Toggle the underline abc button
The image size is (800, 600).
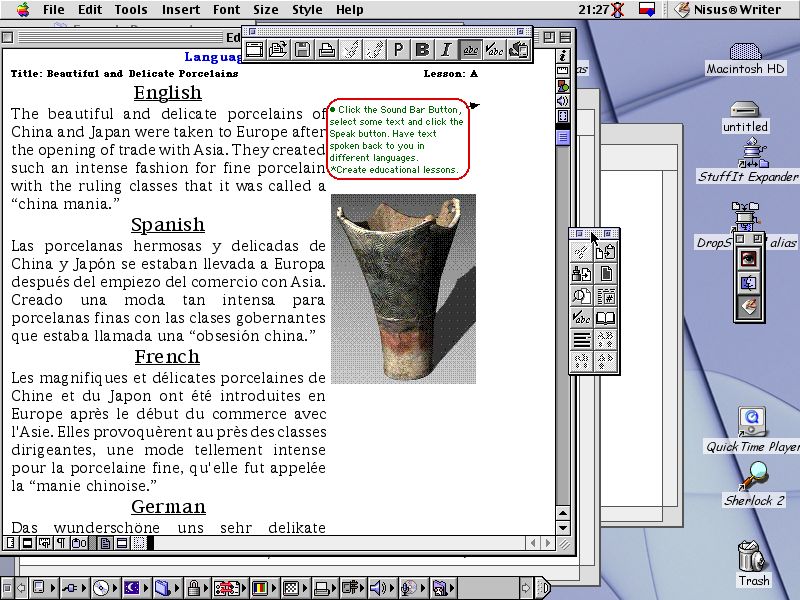pyautogui.click(x=470, y=49)
